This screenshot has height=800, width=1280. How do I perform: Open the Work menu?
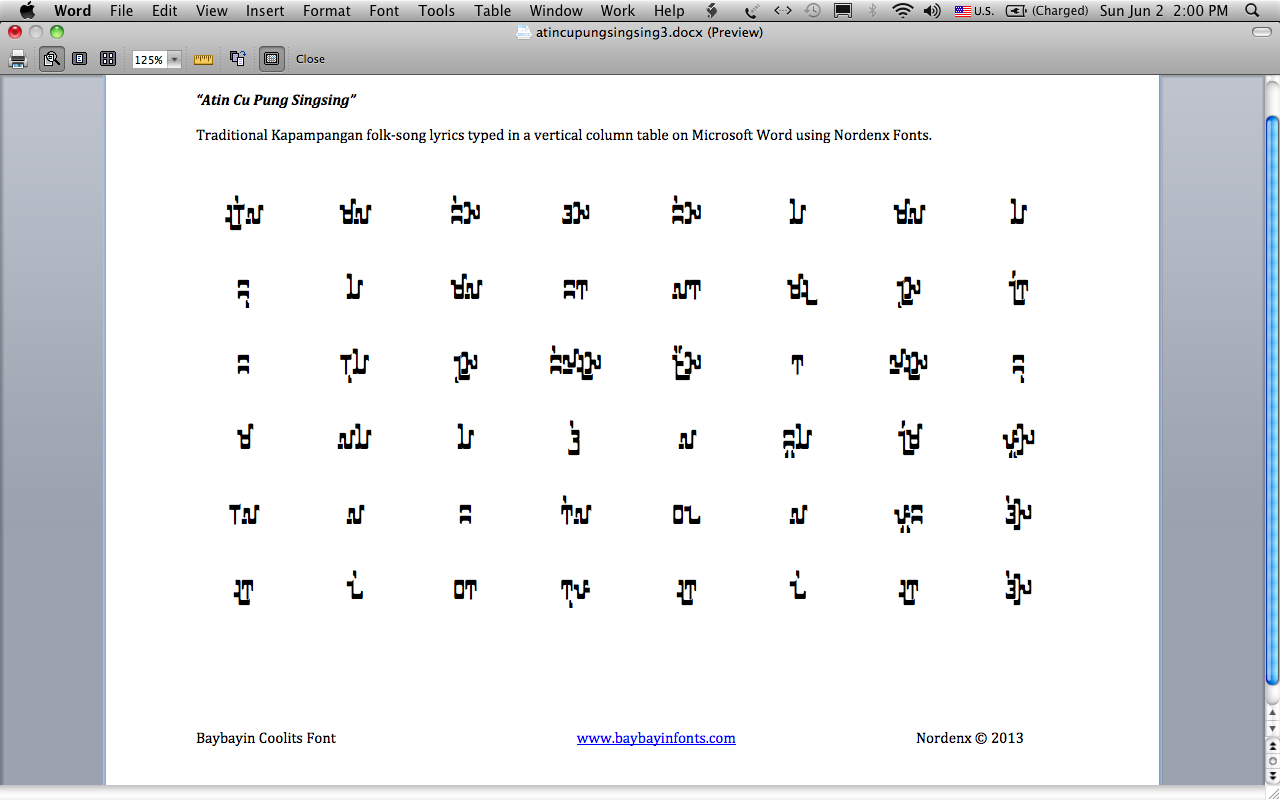click(618, 11)
